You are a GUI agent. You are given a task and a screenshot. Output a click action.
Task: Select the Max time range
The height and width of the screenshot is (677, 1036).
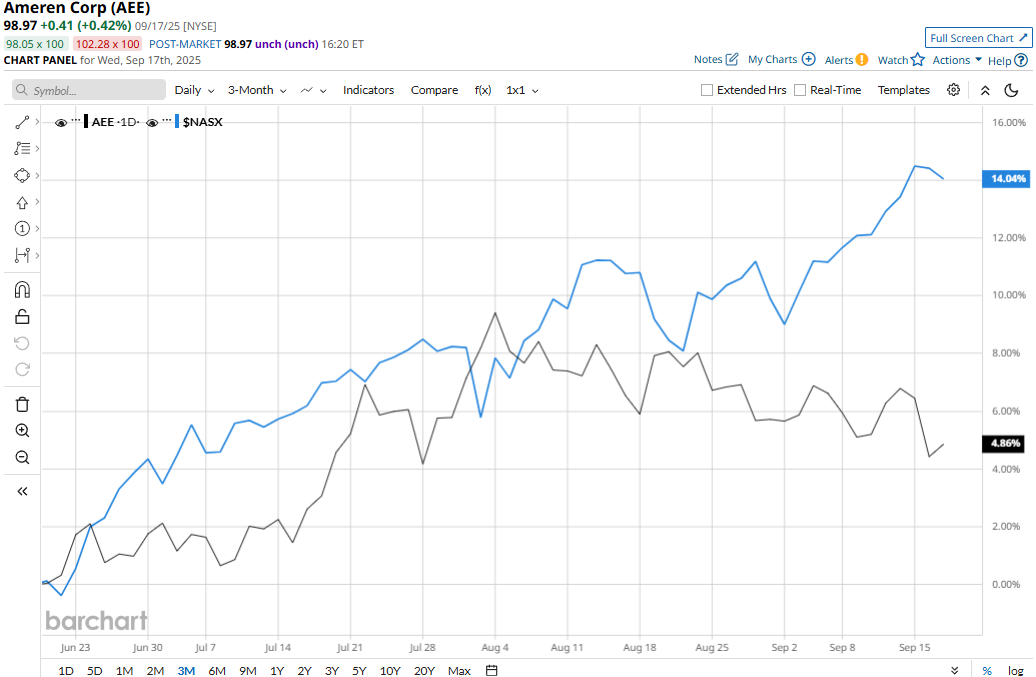[459, 670]
